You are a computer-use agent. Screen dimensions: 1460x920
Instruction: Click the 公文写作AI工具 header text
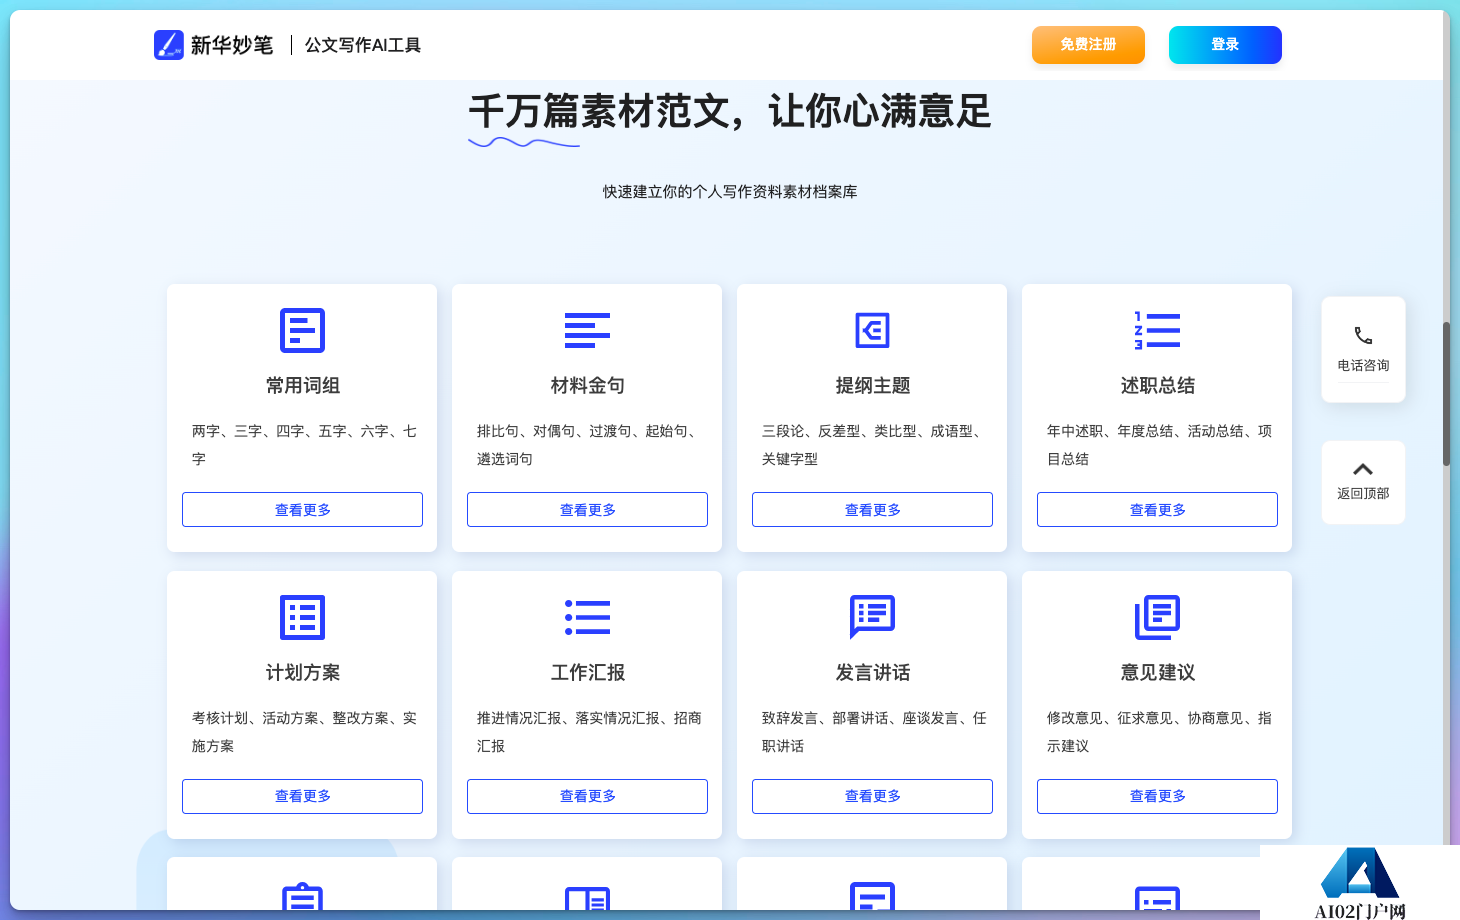[362, 45]
